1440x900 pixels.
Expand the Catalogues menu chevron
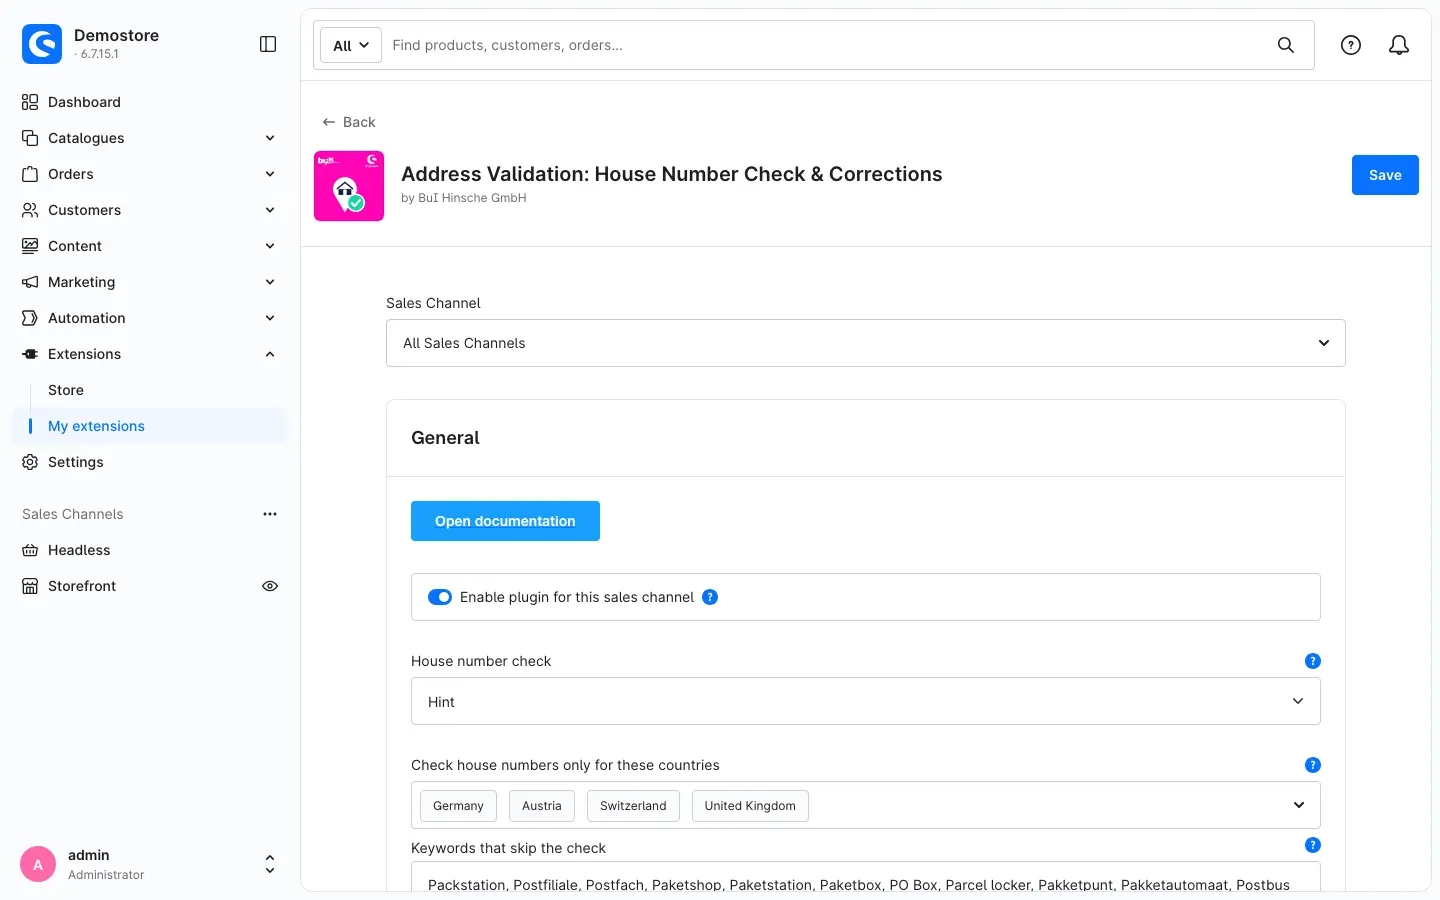(x=270, y=138)
